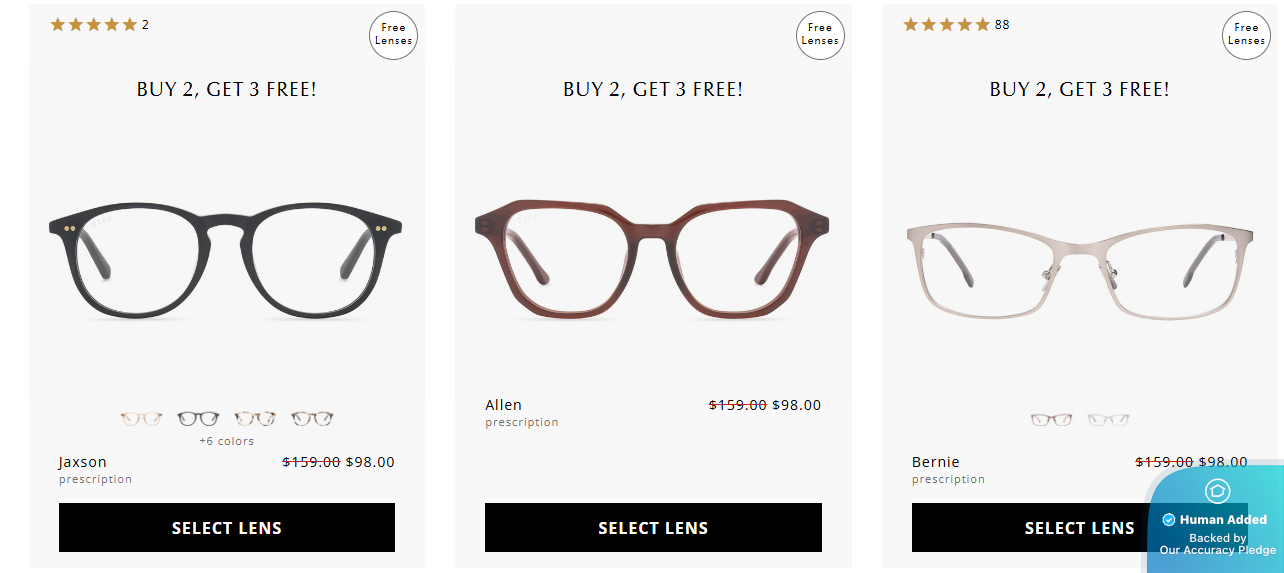The image size is (1284, 573).
Task: Open the Jaxson product name link
Action: (x=83, y=462)
